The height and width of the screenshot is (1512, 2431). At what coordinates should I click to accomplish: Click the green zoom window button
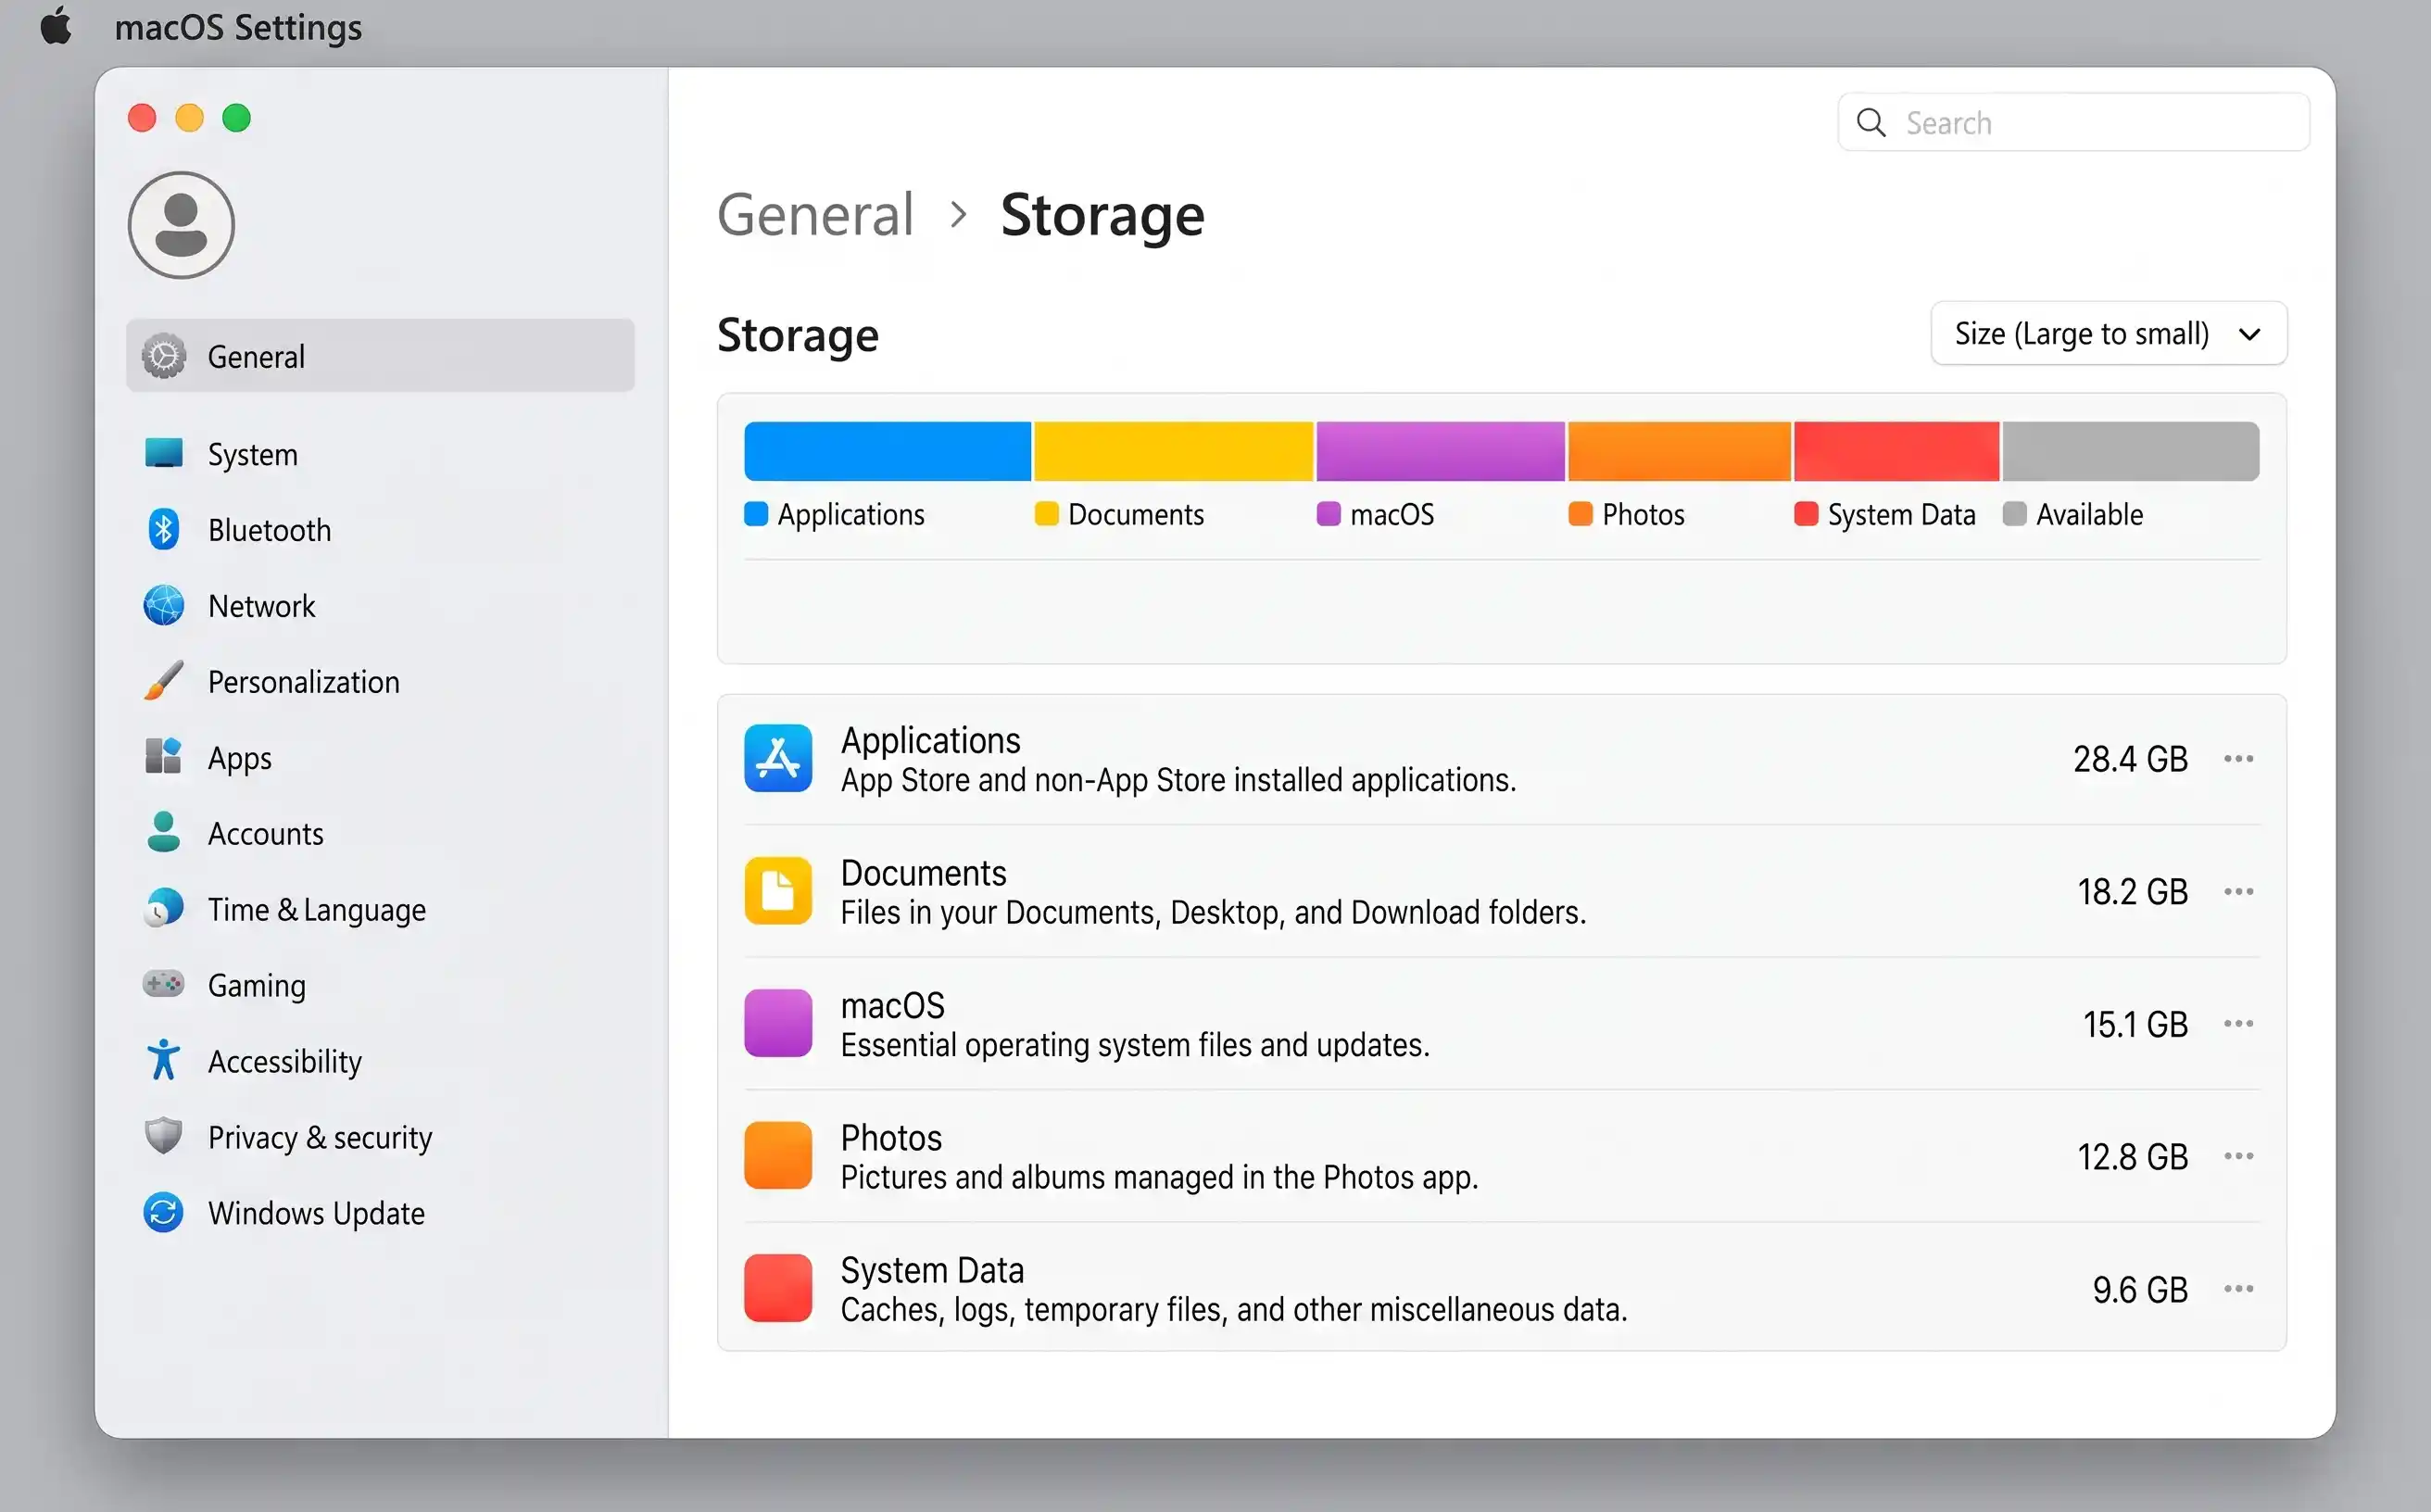tap(236, 118)
